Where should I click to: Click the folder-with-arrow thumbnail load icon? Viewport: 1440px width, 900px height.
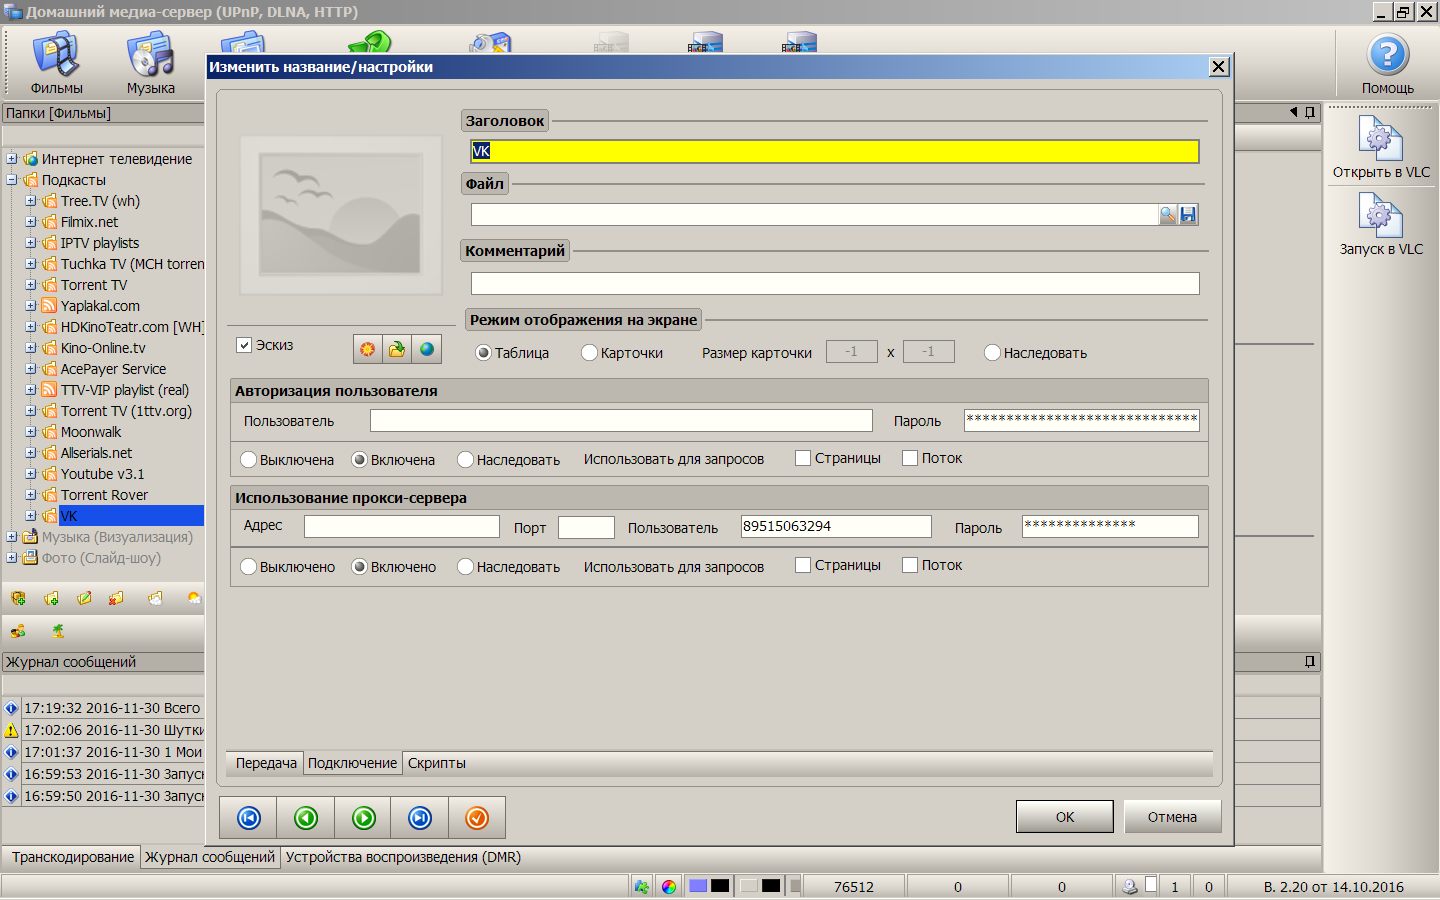click(397, 349)
